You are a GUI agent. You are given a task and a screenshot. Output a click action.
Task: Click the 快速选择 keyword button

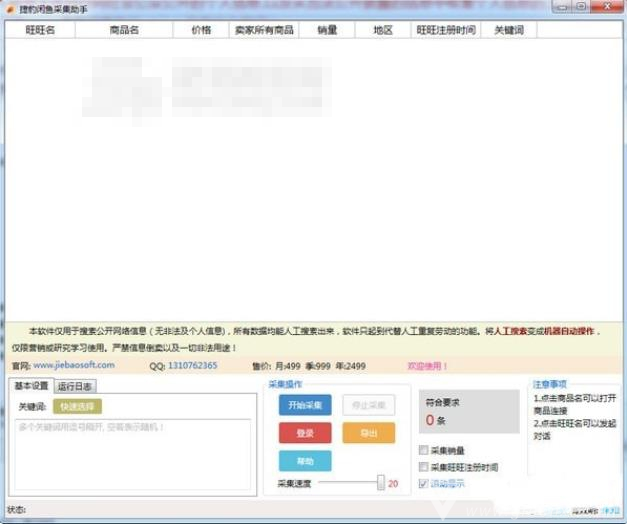(77, 407)
